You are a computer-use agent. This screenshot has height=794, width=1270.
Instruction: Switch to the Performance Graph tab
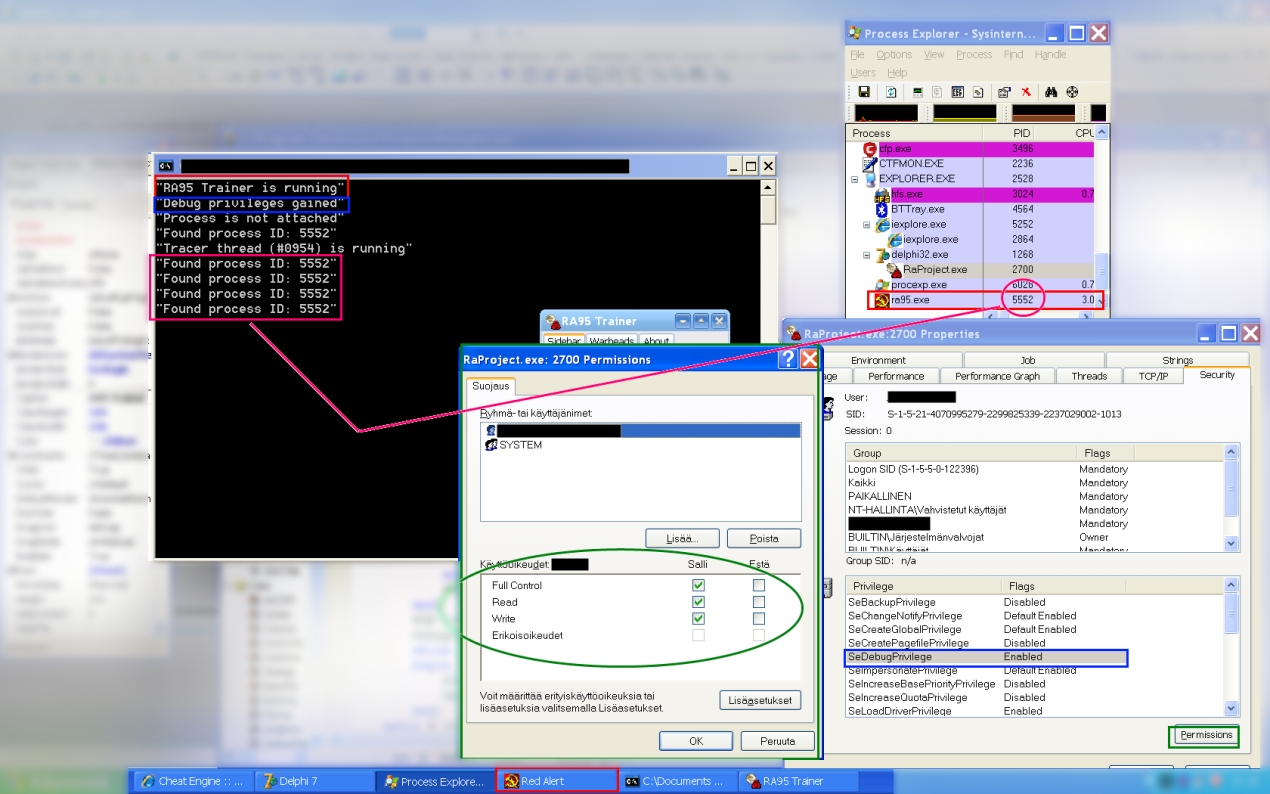pyautogui.click(x=997, y=376)
